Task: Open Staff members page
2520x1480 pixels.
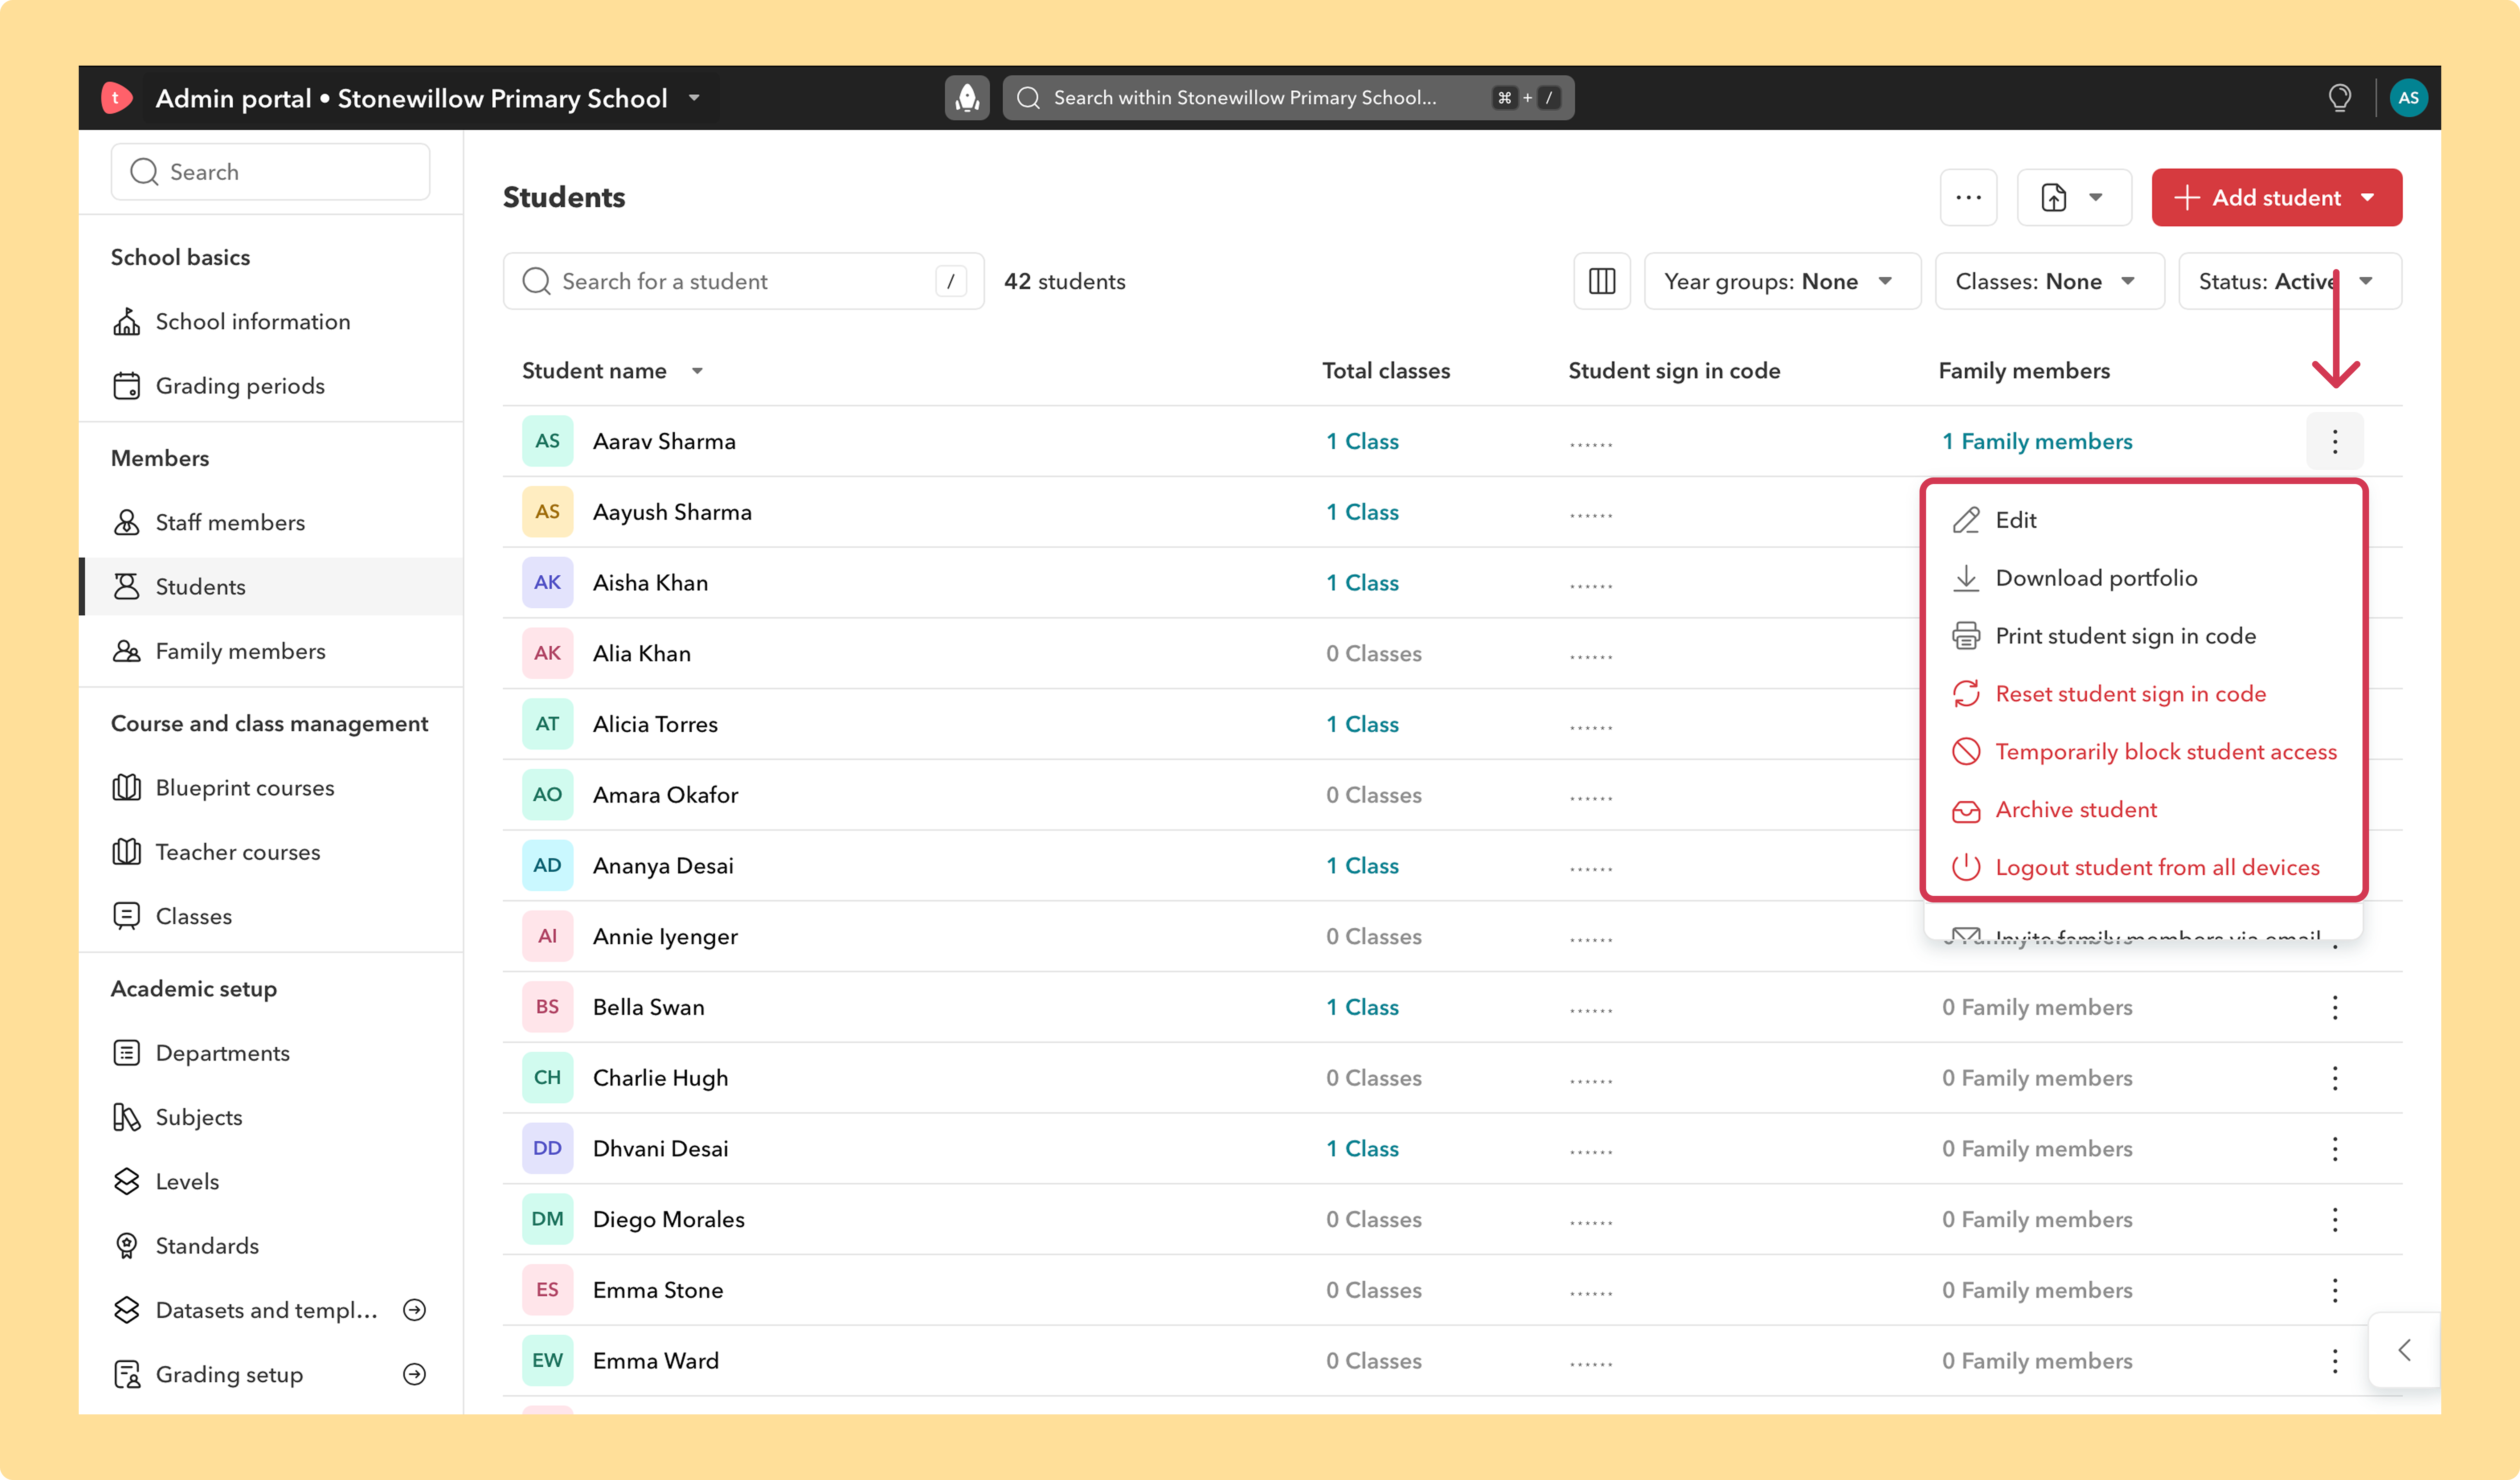Action: 271,522
